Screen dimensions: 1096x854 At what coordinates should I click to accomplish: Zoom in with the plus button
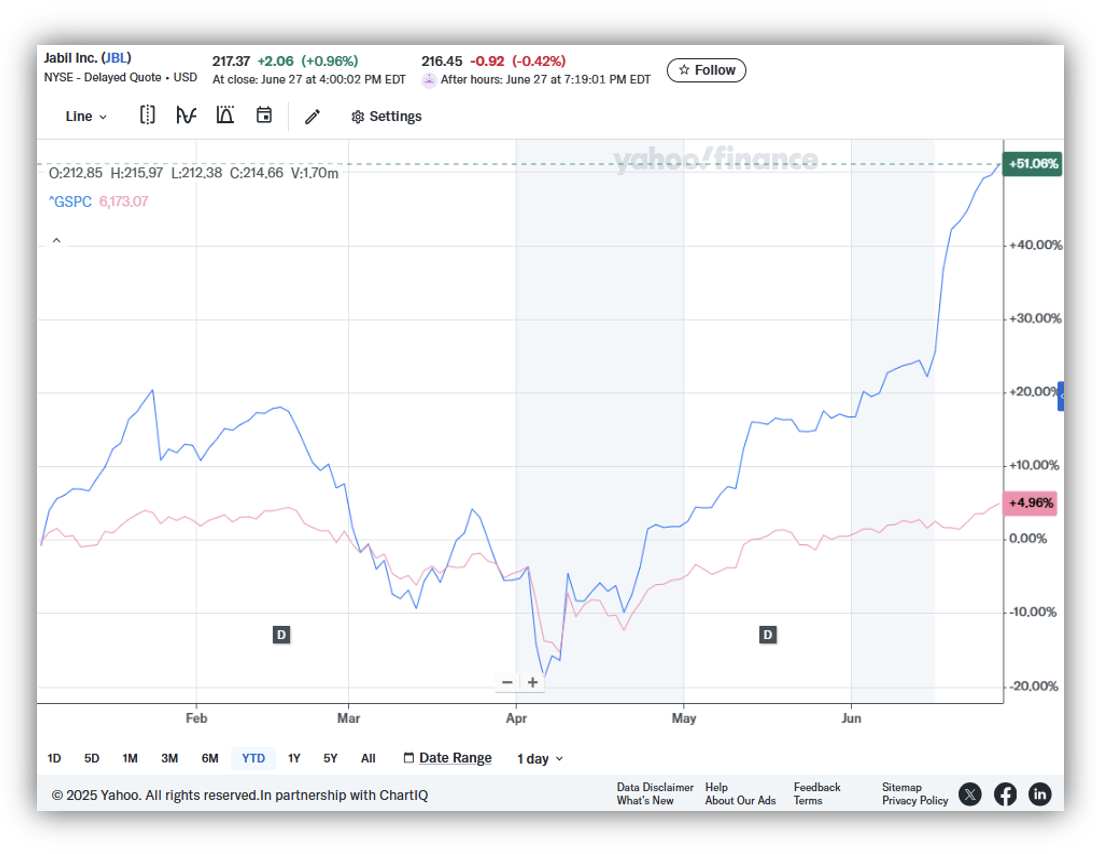[x=533, y=682]
